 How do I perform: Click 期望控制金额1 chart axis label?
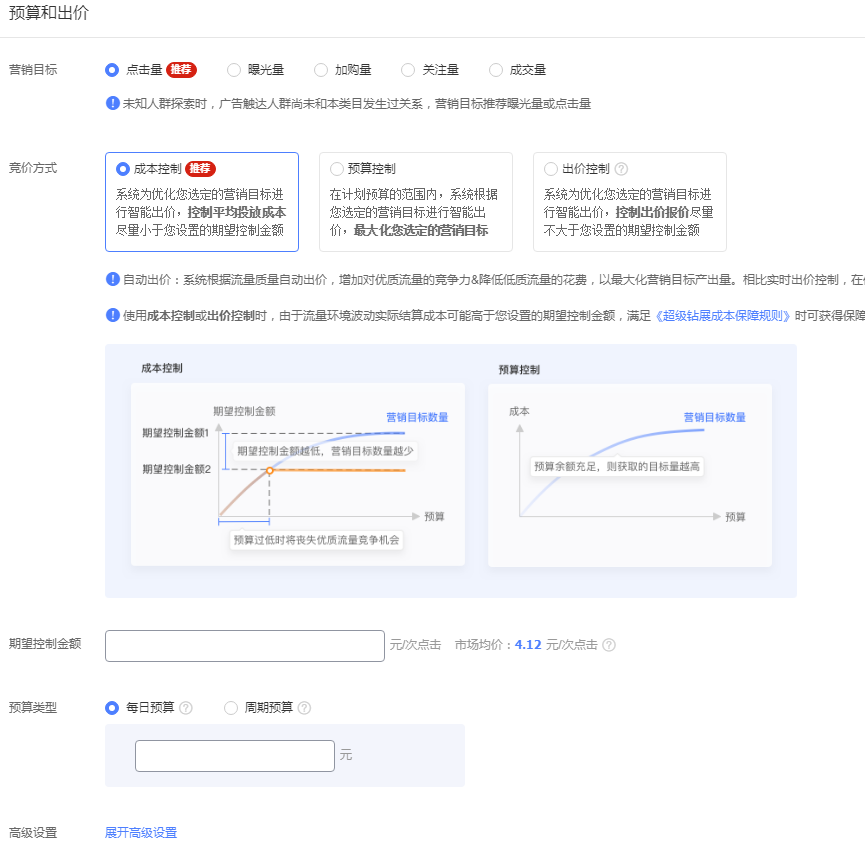point(175,433)
